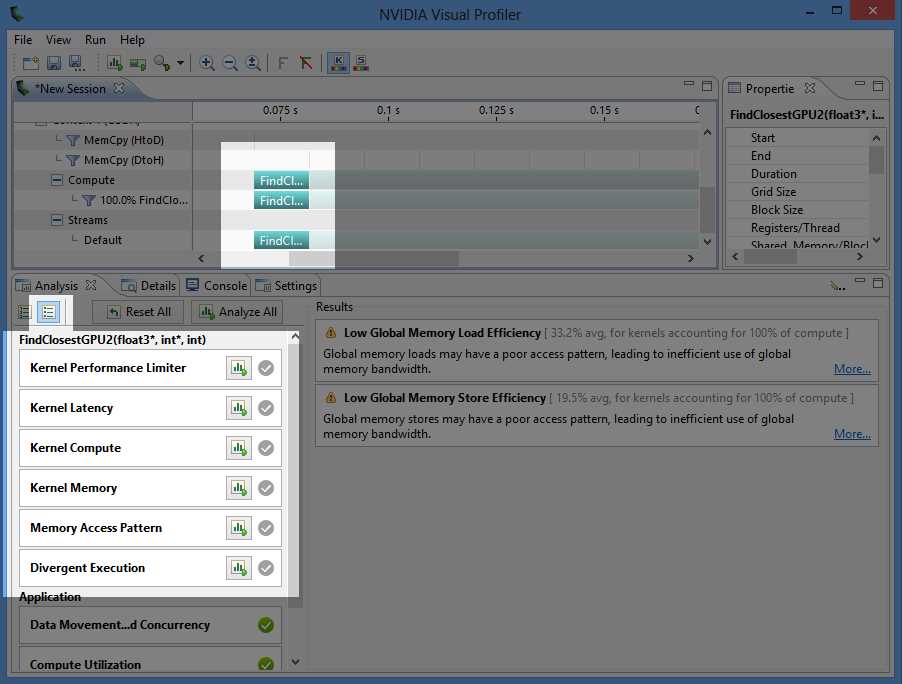Select the FindCl... block in Default stream row
This screenshot has height=684, width=902.
(x=281, y=240)
